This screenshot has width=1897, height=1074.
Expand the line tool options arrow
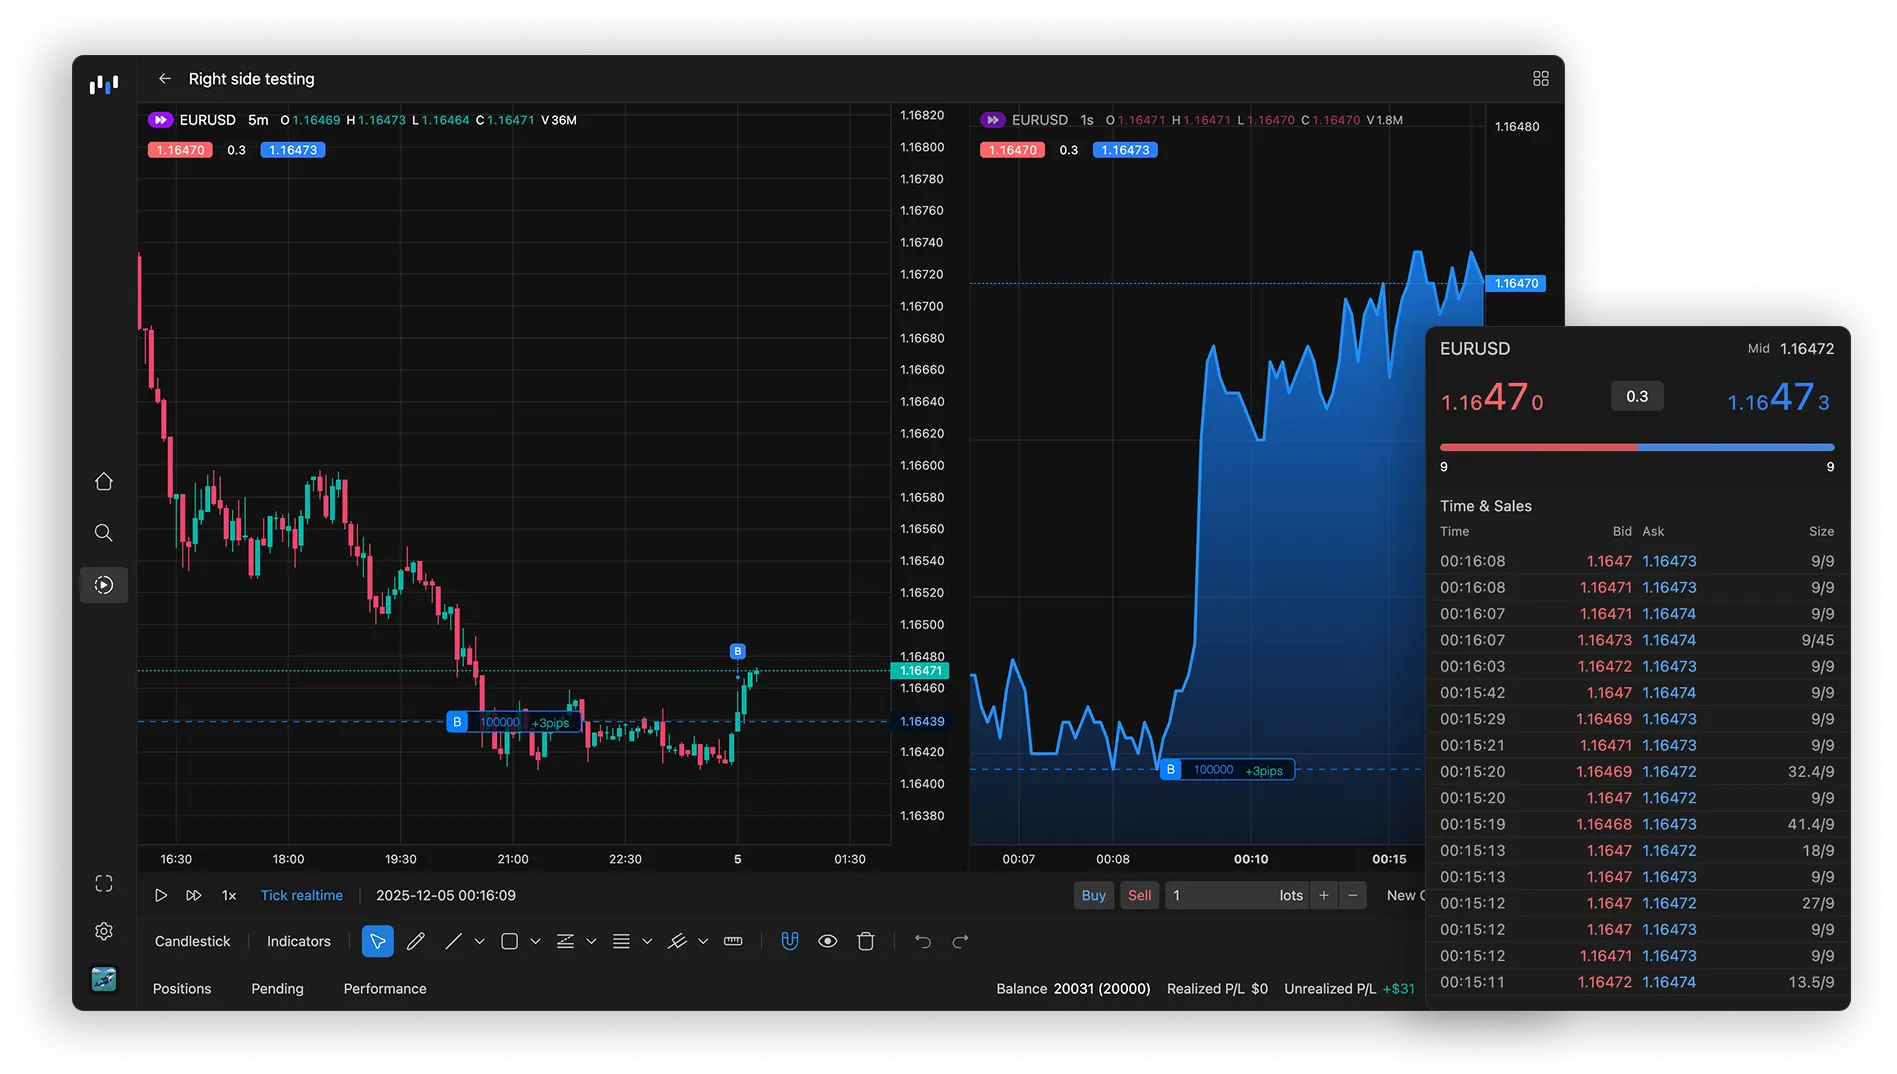[480, 942]
